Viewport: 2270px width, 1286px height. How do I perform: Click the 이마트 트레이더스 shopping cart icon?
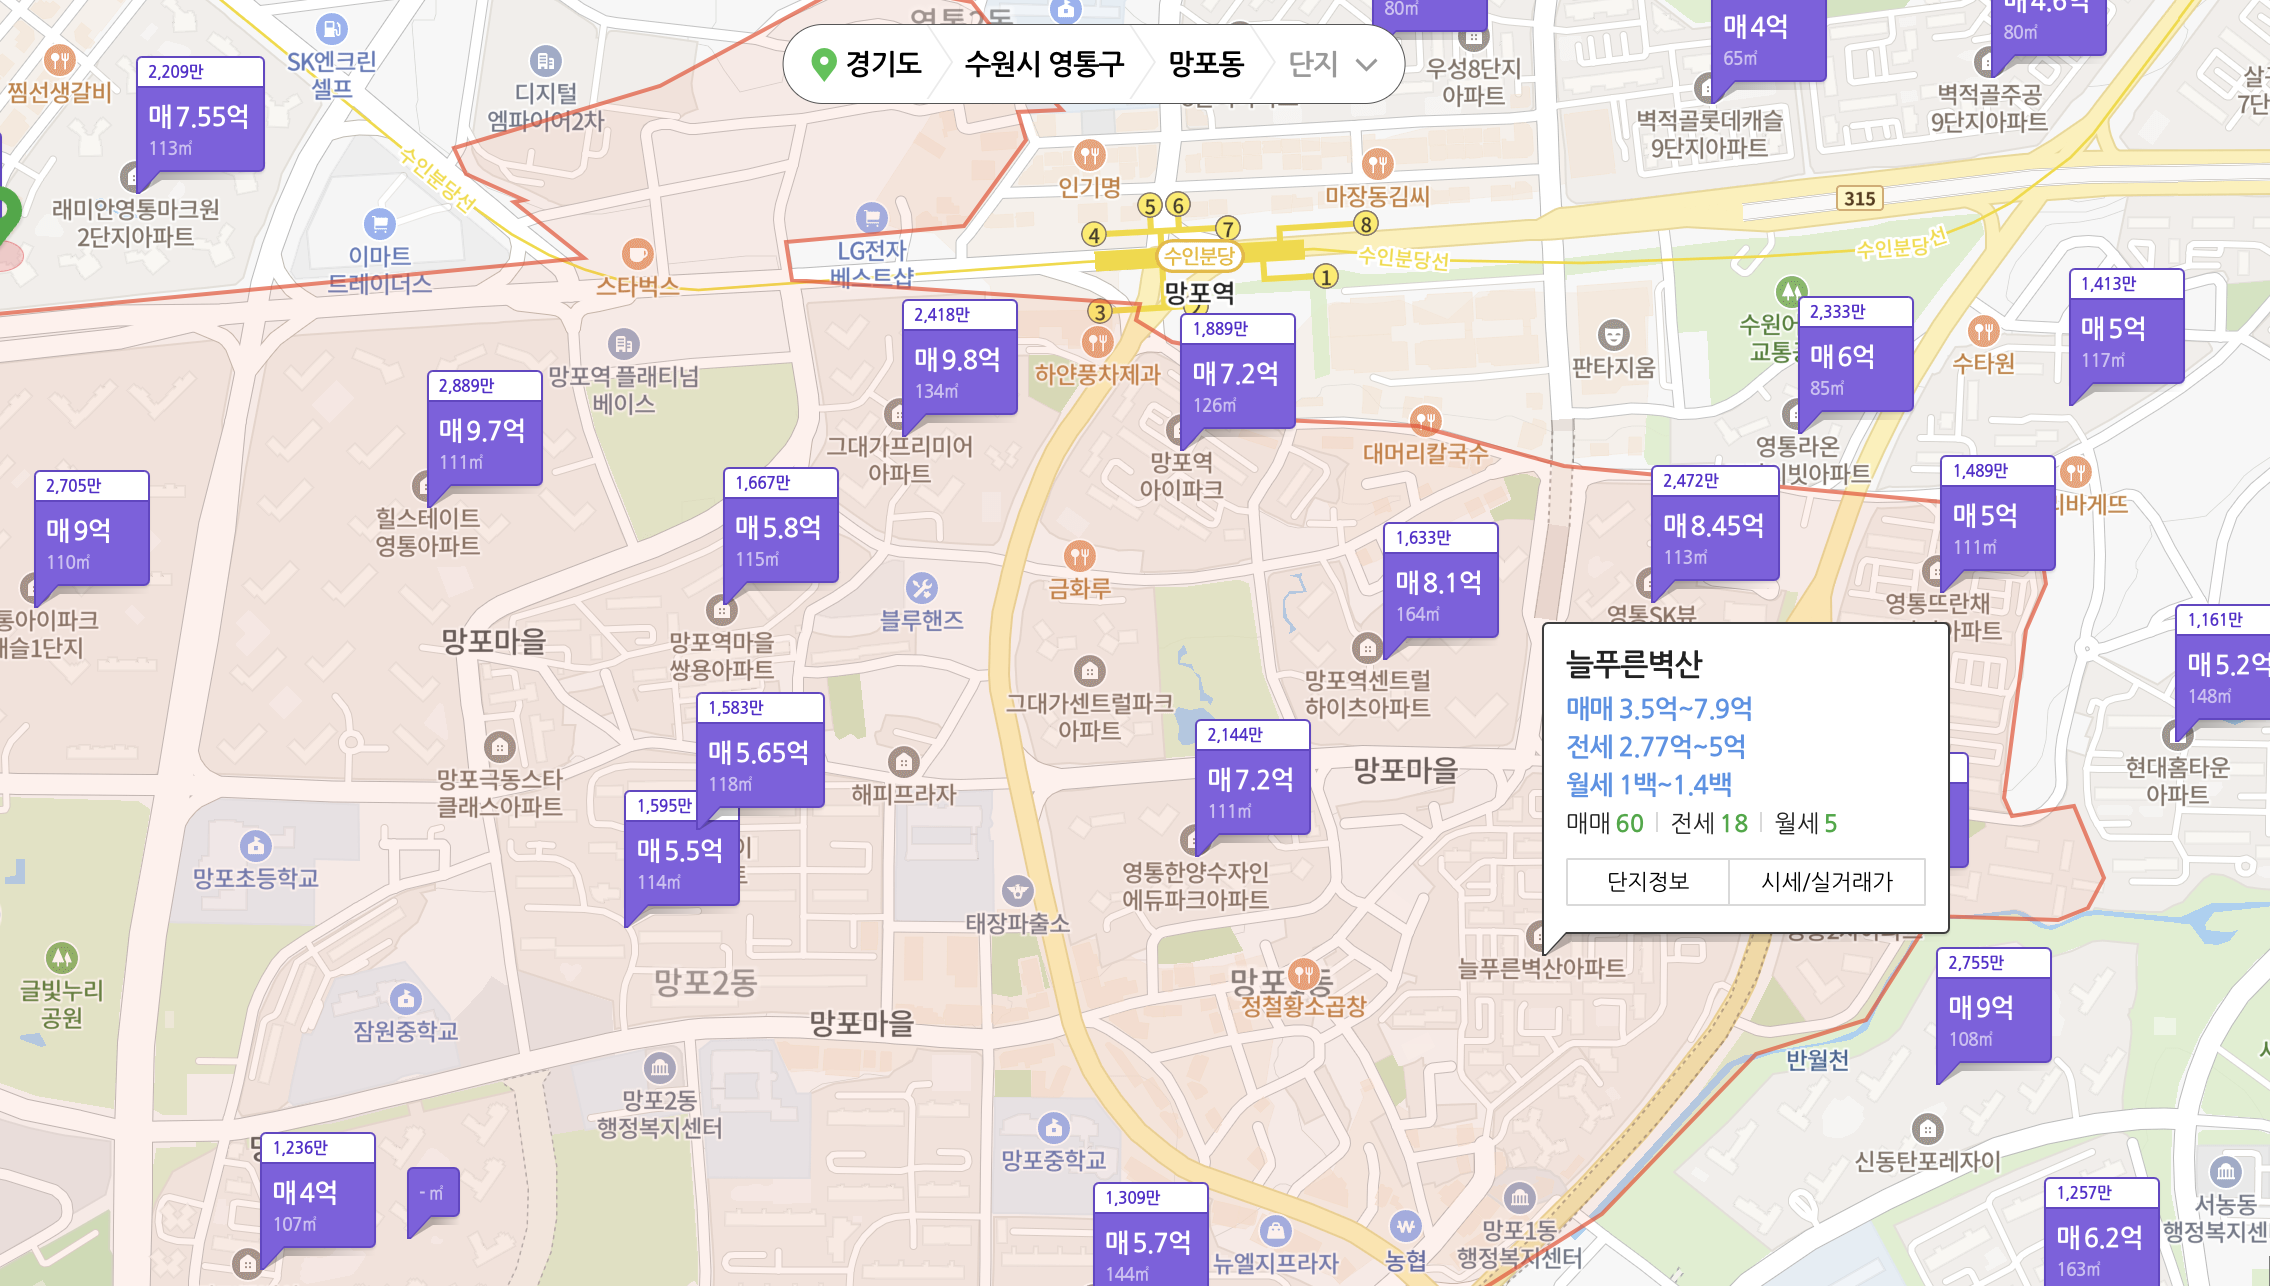tap(379, 224)
